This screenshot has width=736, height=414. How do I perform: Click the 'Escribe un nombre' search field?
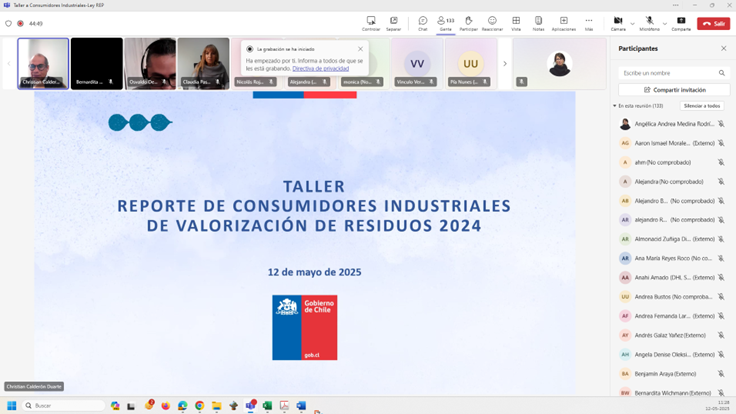[x=667, y=73]
